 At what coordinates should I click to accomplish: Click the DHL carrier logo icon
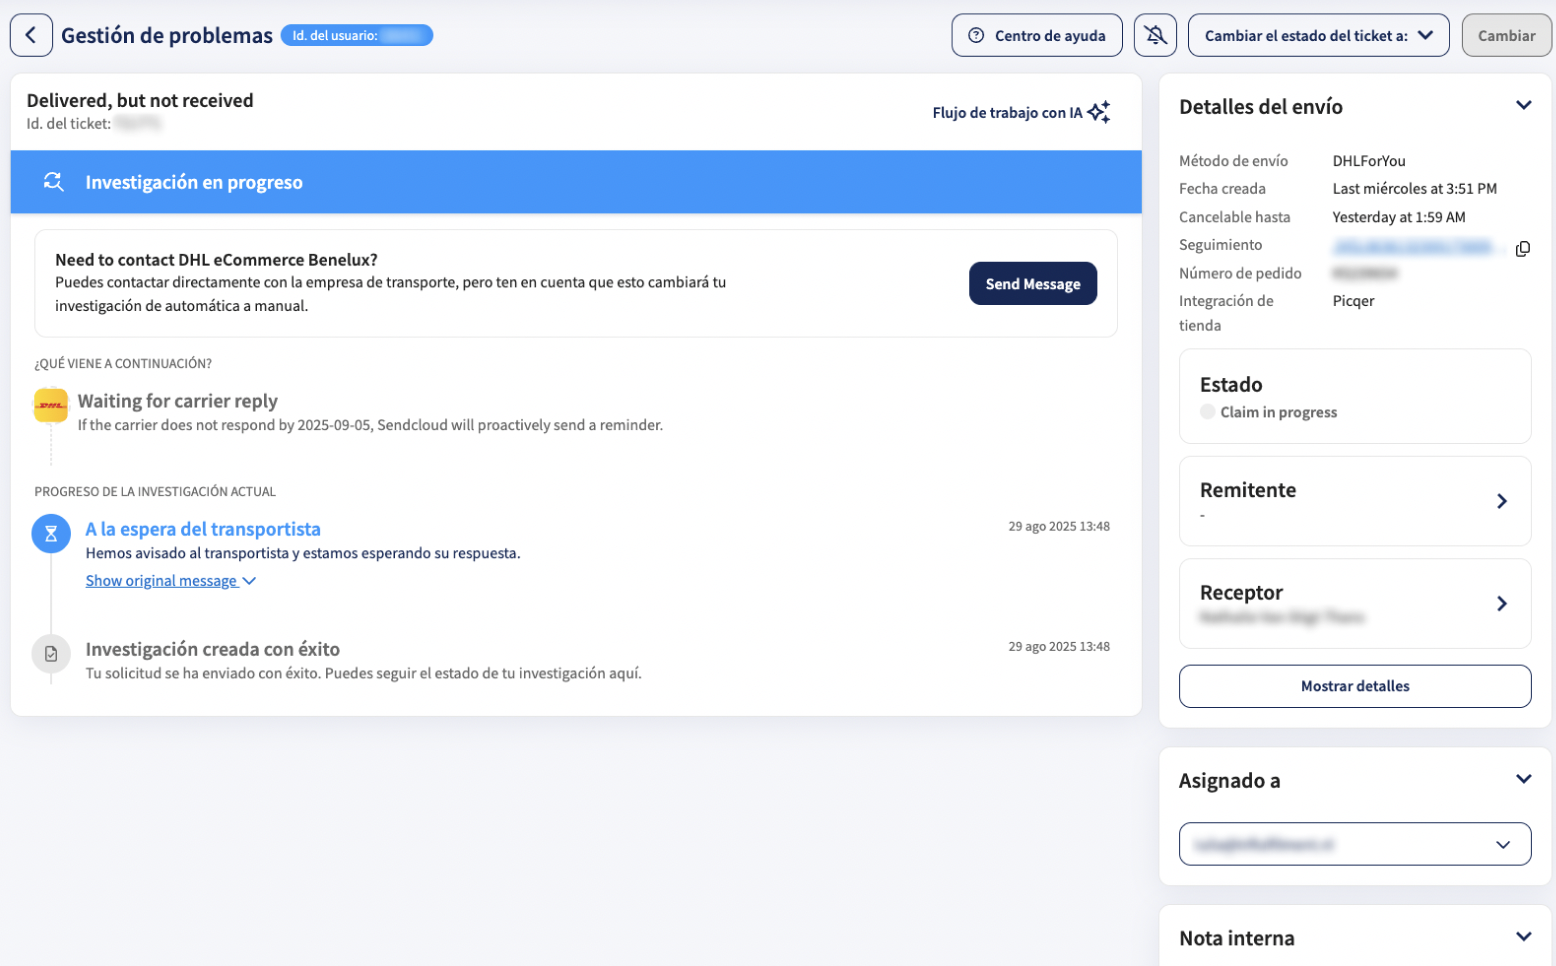(50, 405)
